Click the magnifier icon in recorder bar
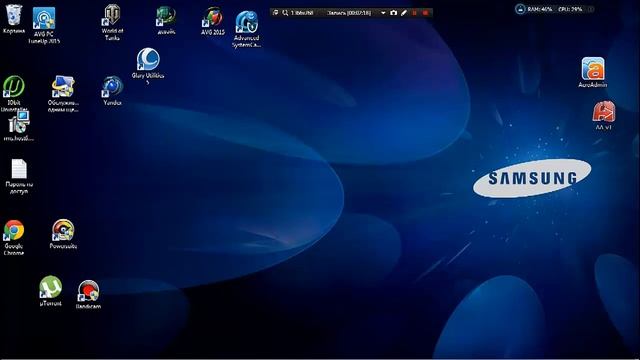The width and height of the screenshot is (640, 360). click(x=285, y=13)
